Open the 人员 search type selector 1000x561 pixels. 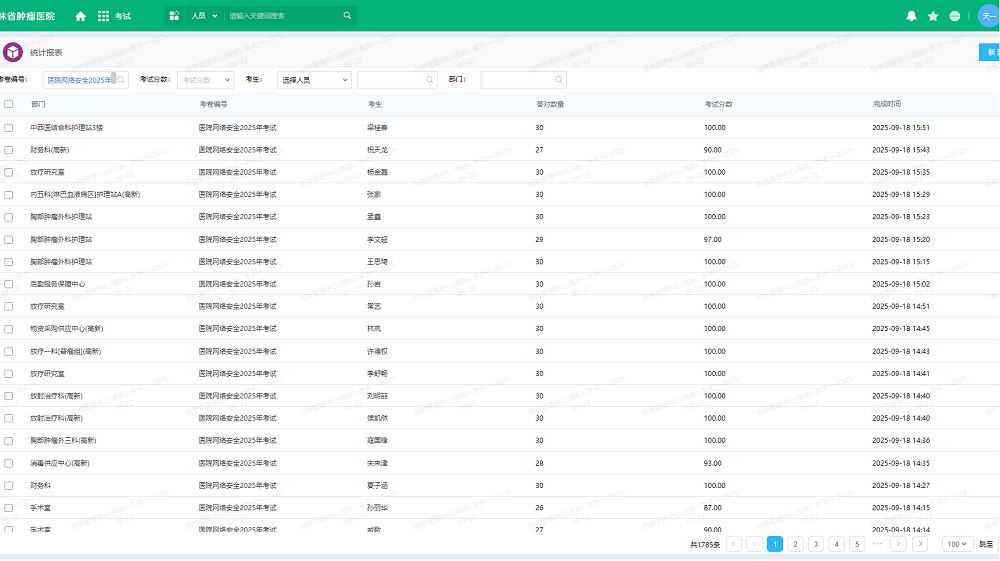click(203, 16)
